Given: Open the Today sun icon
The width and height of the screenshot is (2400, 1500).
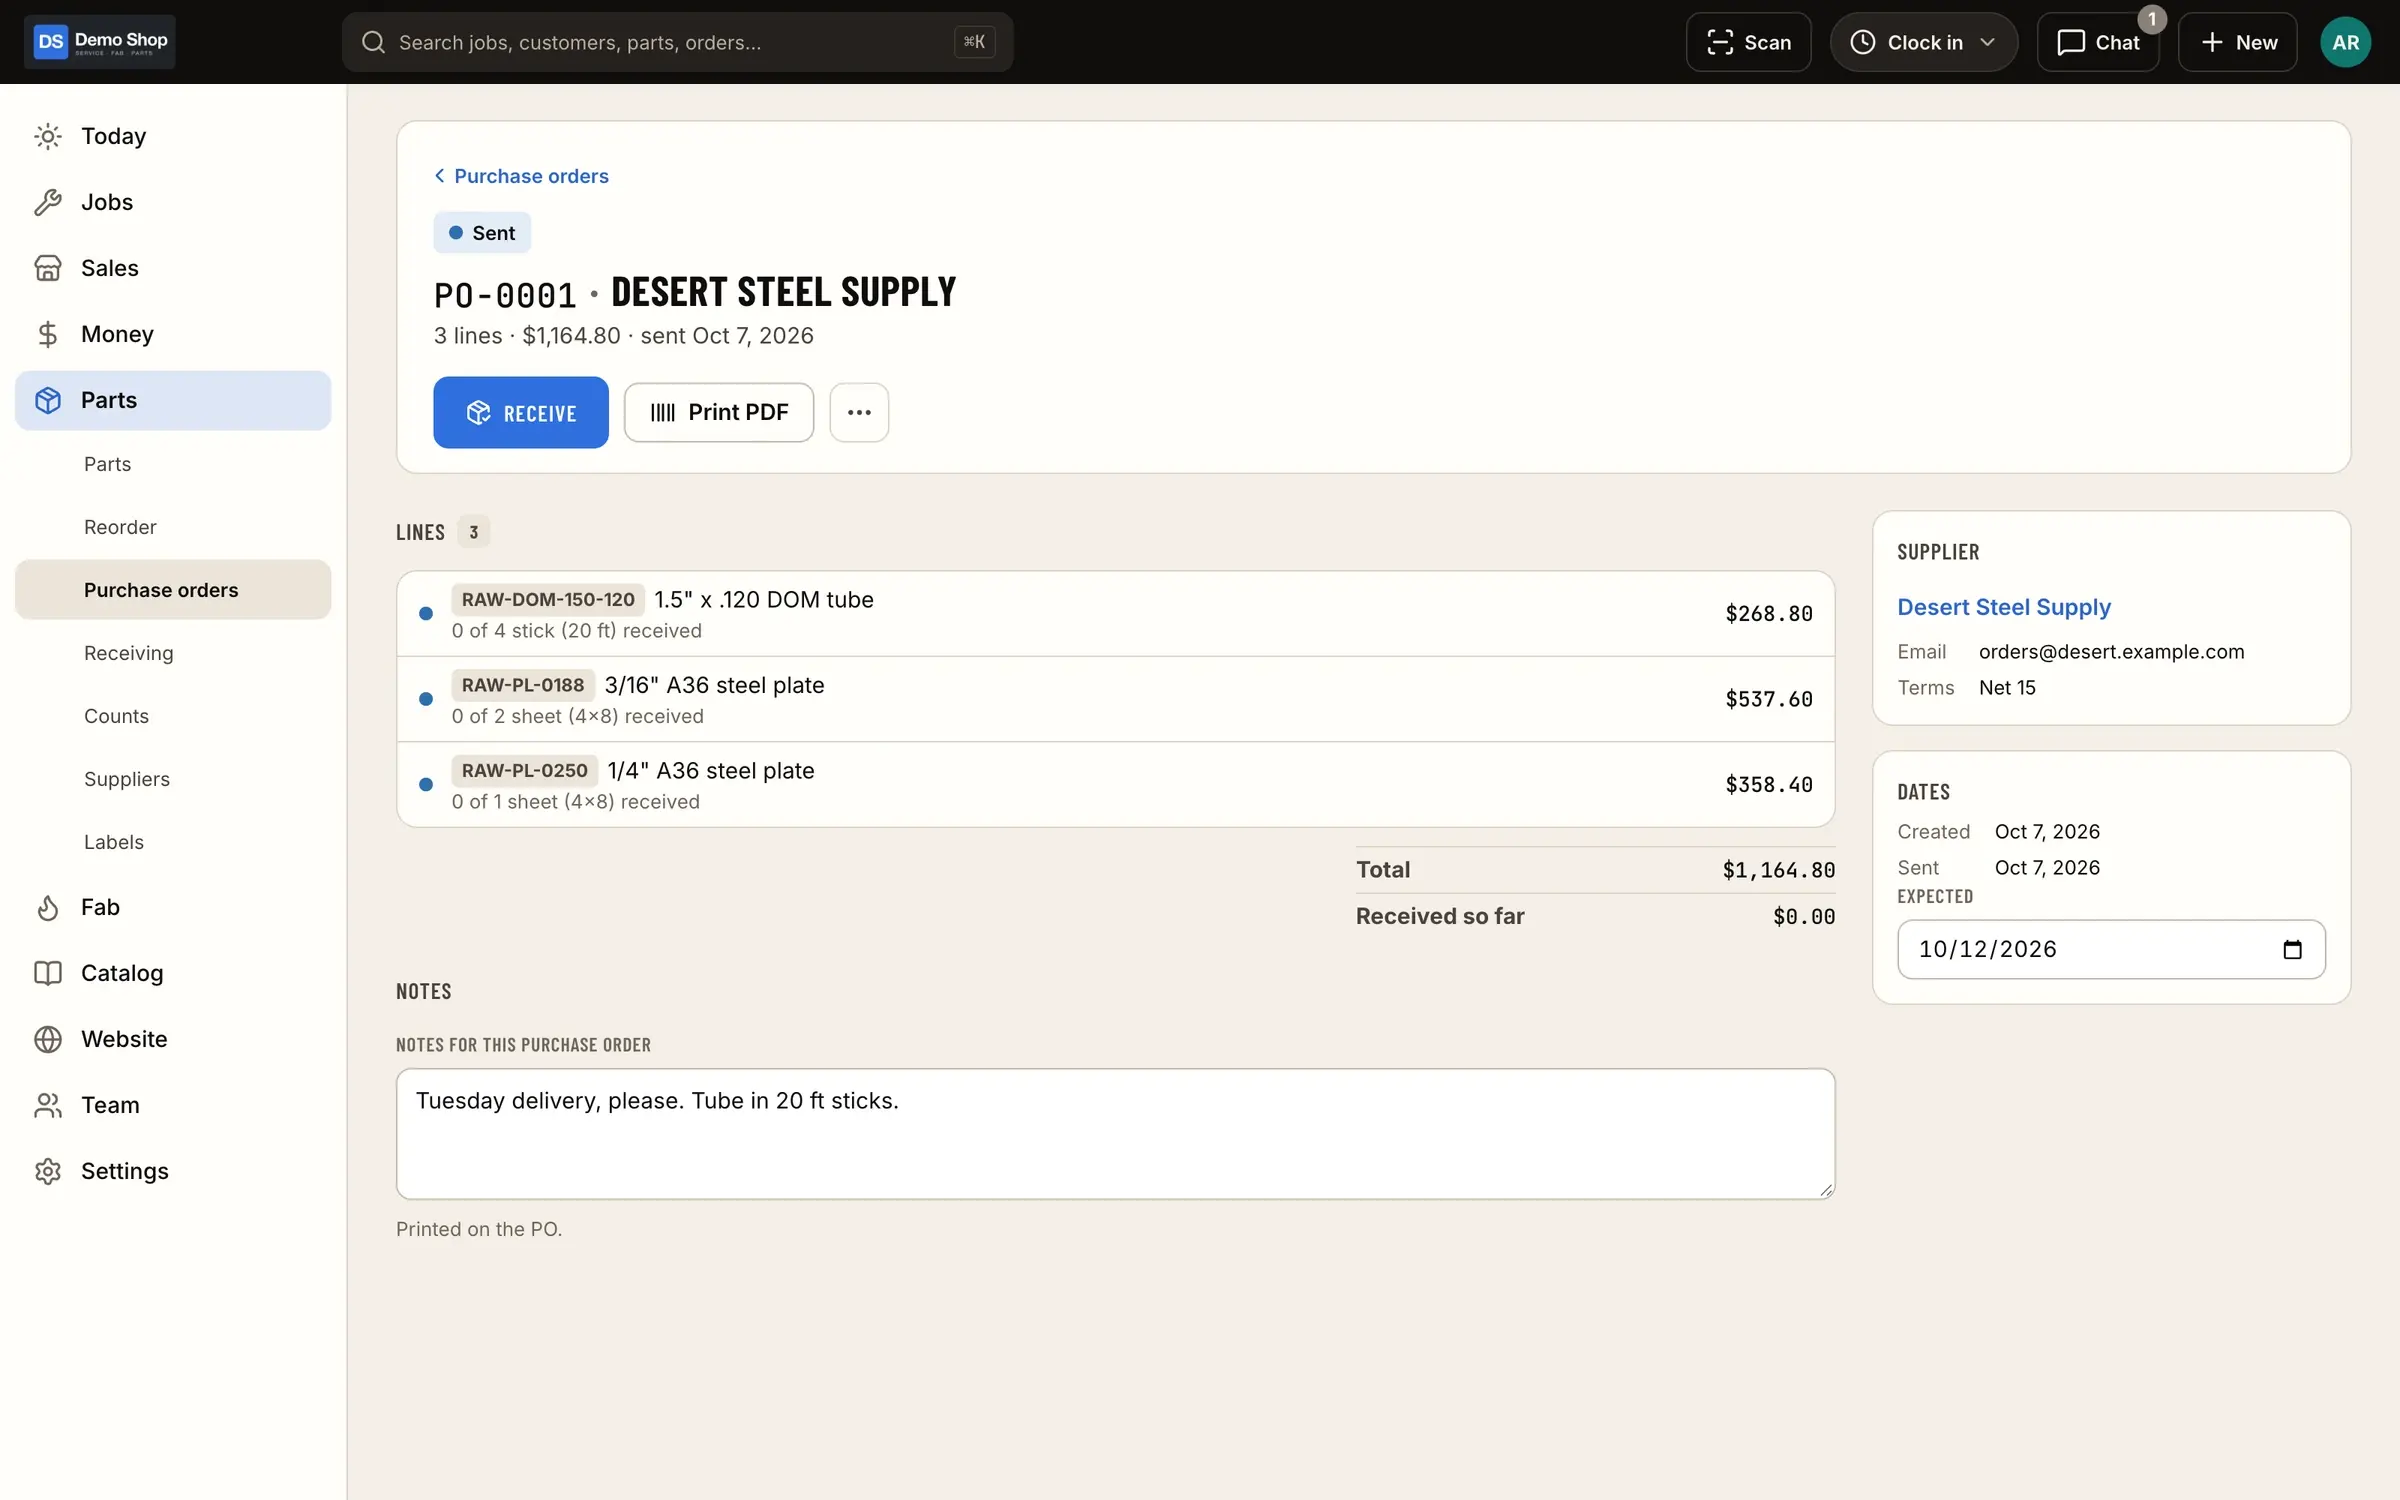Looking at the screenshot, I should click(48, 136).
